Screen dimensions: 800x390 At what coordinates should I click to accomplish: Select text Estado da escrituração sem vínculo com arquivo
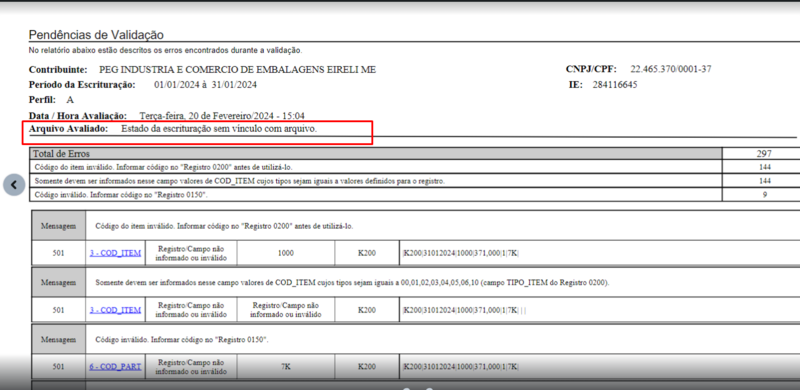[x=219, y=129]
